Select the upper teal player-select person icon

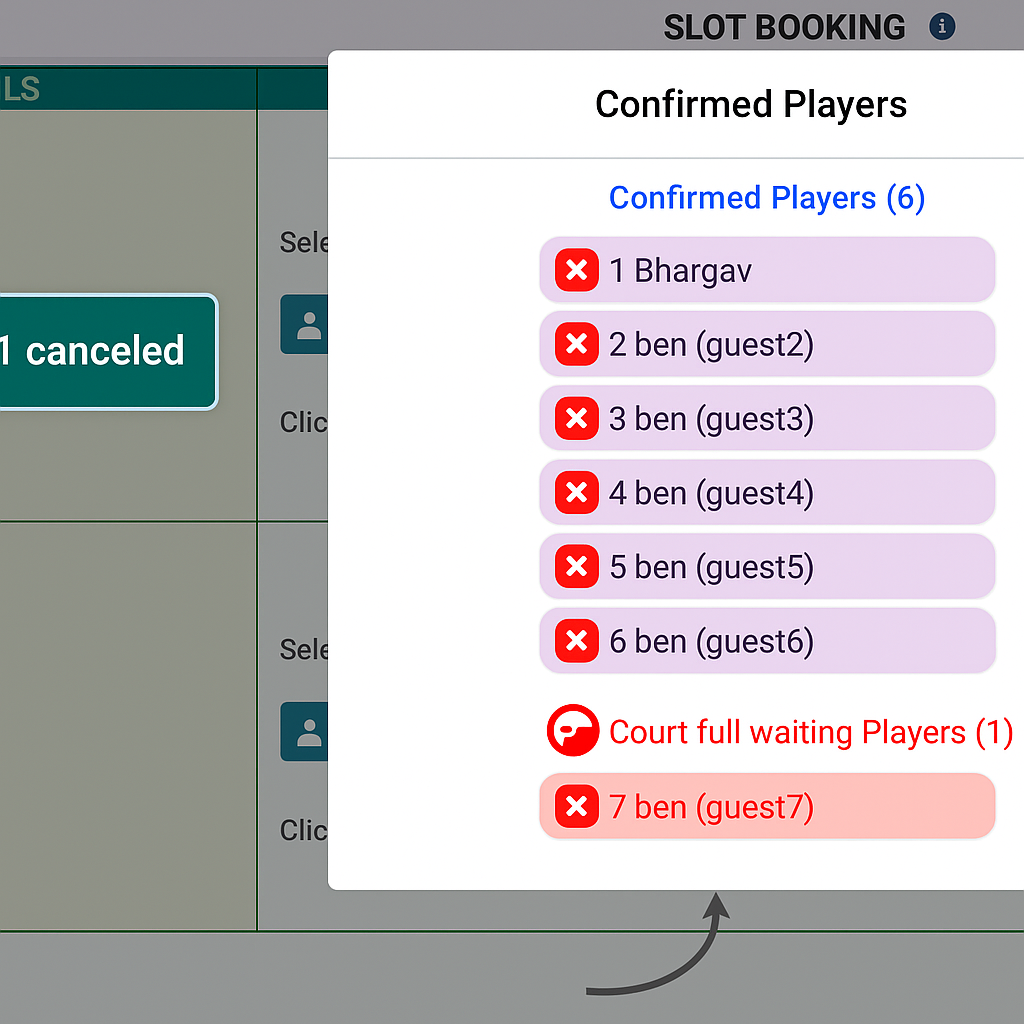point(305,325)
